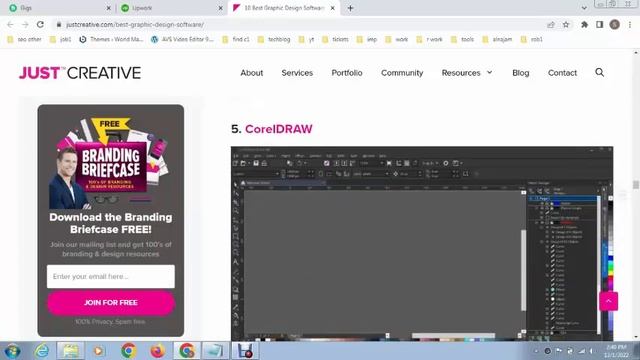This screenshot has height=360, width=640.
Task: Open the 'r work' bookmark folder
Action: point(429,39)
